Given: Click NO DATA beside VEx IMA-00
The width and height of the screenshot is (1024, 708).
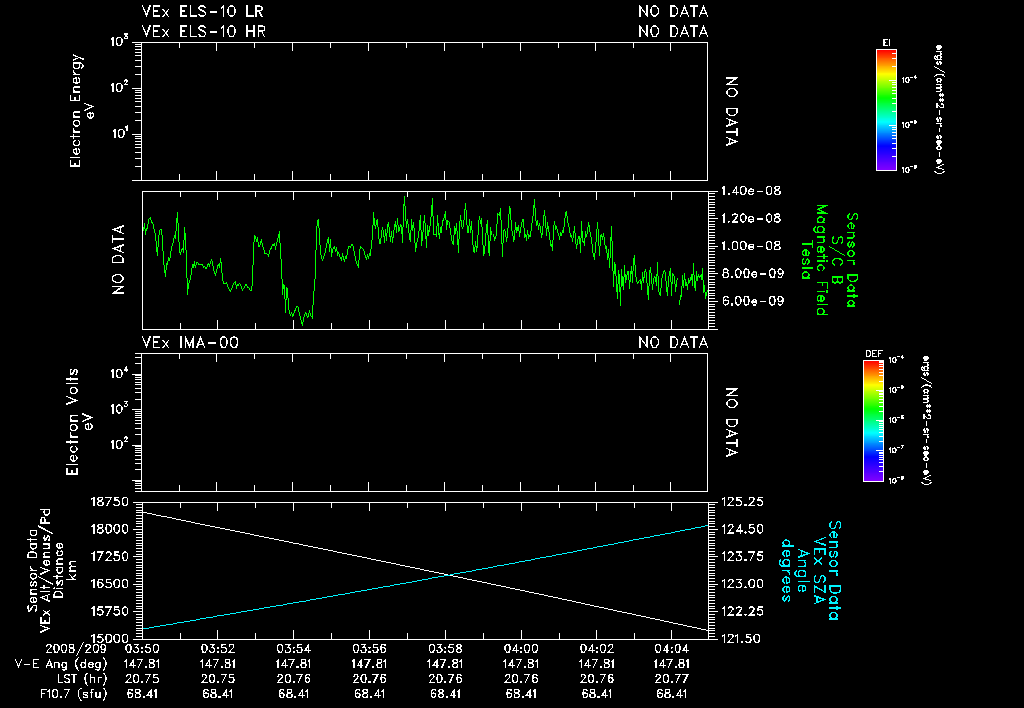Looking at the screenshot, I should pos(673,342).
